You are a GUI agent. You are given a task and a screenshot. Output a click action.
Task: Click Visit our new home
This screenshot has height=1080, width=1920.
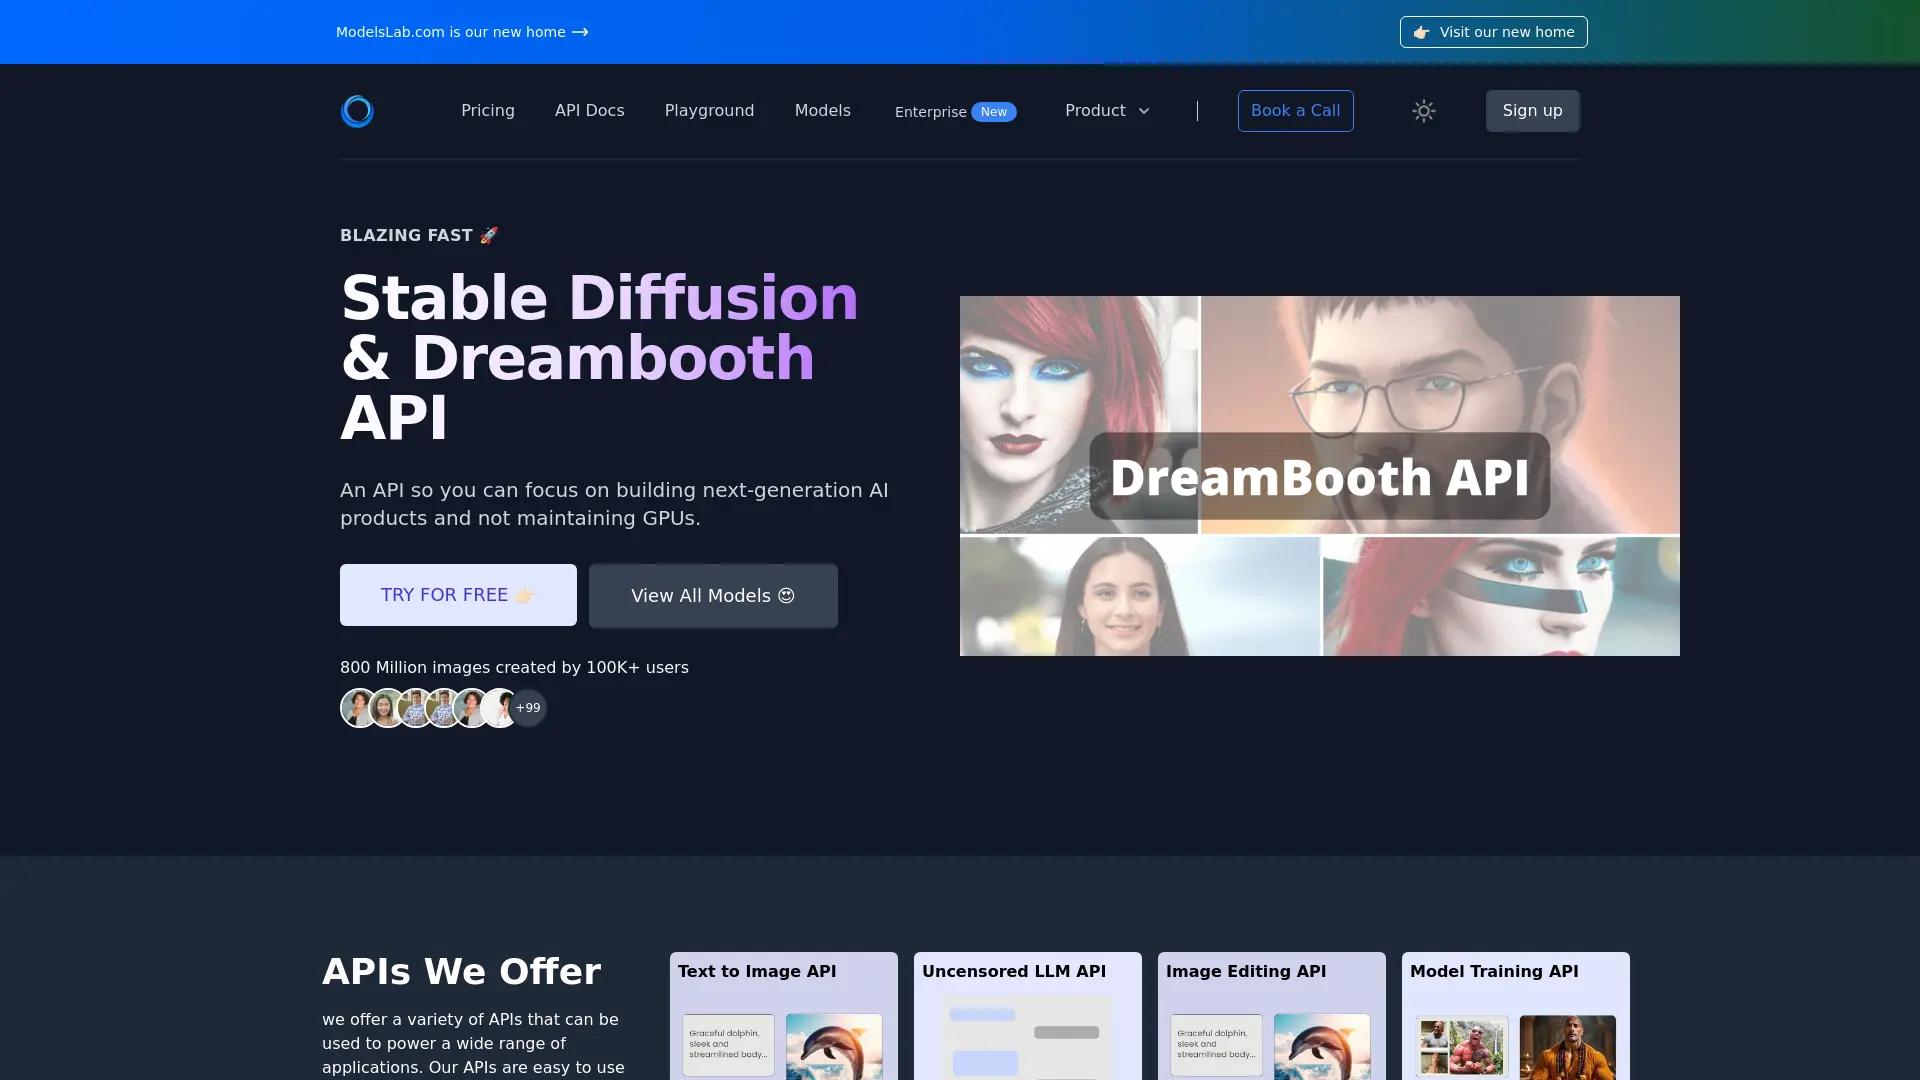click(x=1494, y=31)
